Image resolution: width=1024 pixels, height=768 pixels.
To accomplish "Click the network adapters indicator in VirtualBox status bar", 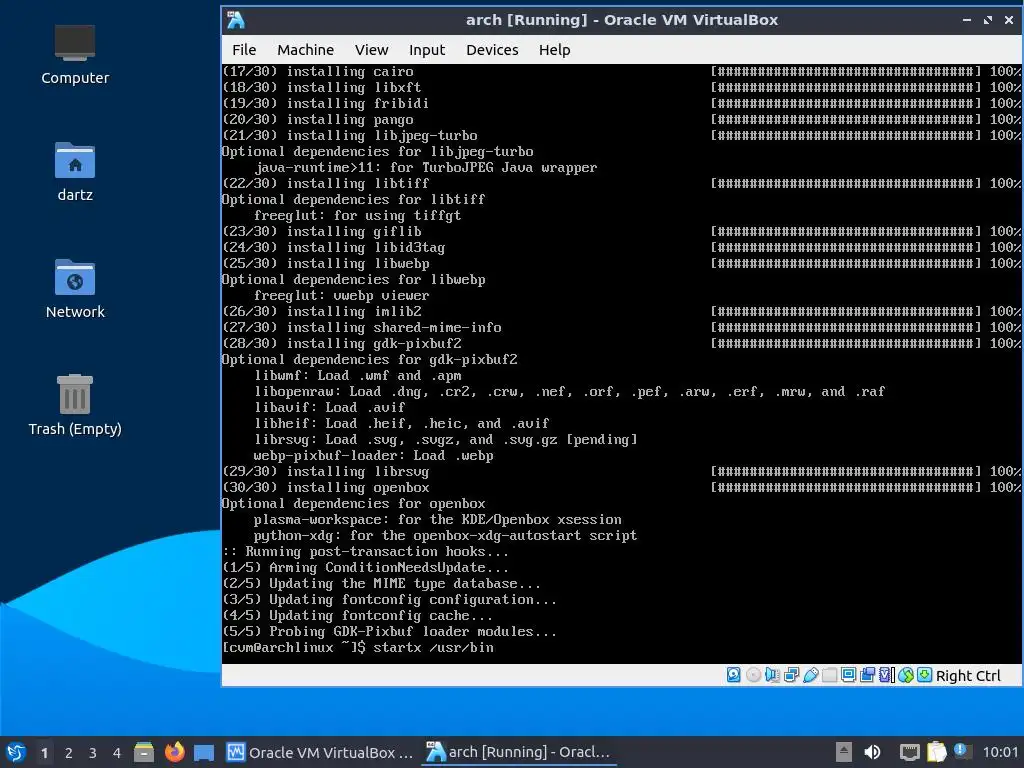I will [x=792, y=675].
